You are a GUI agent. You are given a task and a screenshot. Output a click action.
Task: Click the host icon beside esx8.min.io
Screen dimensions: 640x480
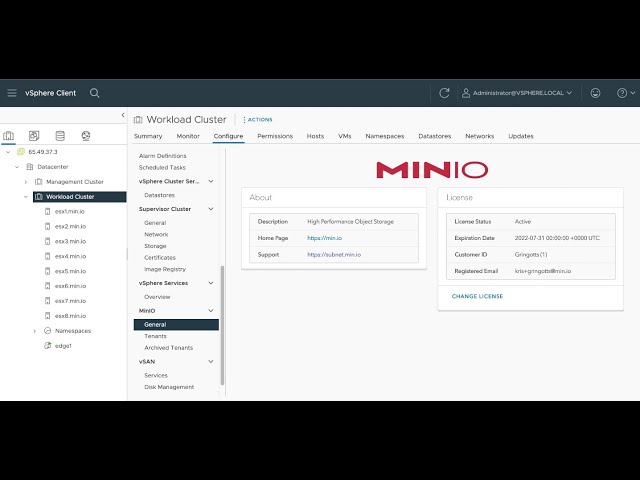(x=47, y=316)
